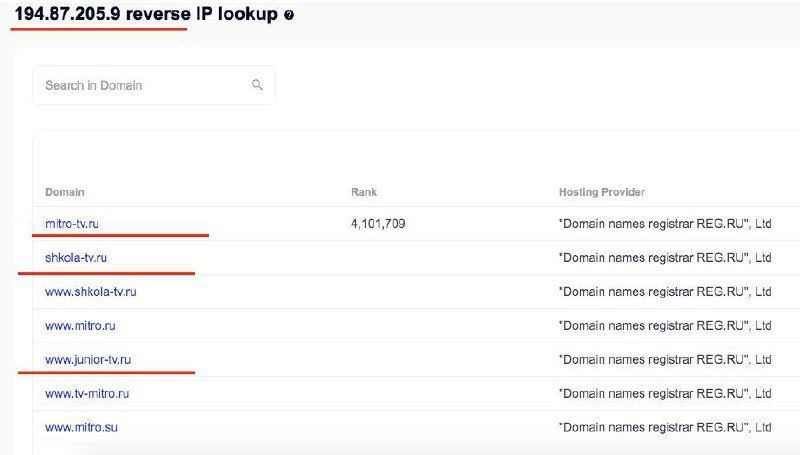Click hosting provider text in mitro-tv.ru row
The image size is (800, 455).
(x=665, y=223)
